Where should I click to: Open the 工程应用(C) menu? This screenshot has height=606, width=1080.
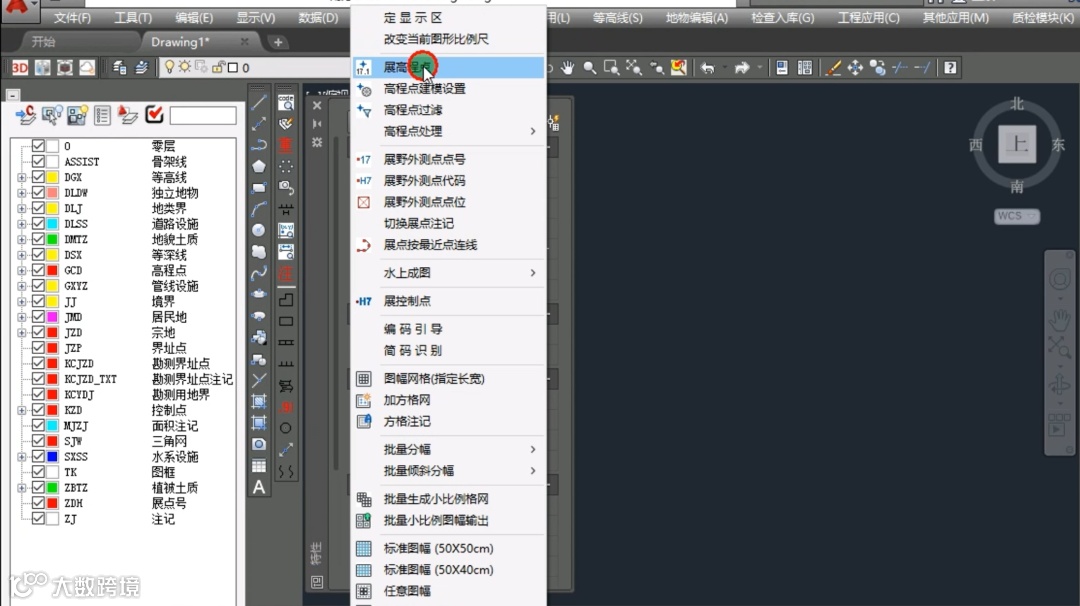coord(869,18)
